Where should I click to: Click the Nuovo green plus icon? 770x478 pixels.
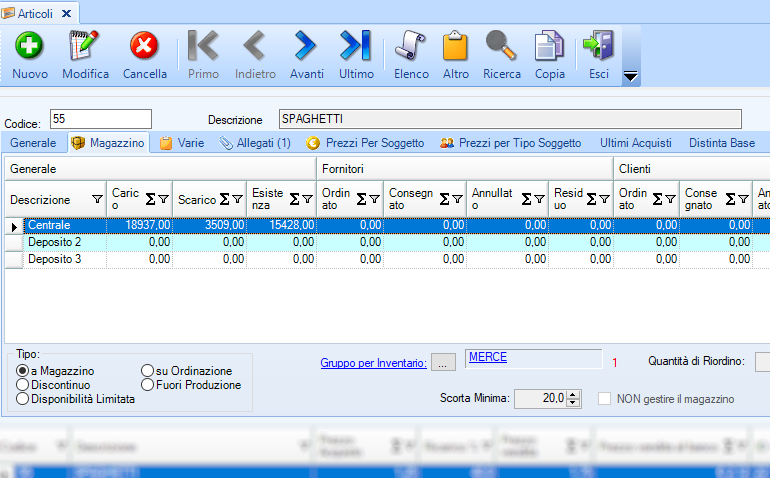(x=29, y=46)
